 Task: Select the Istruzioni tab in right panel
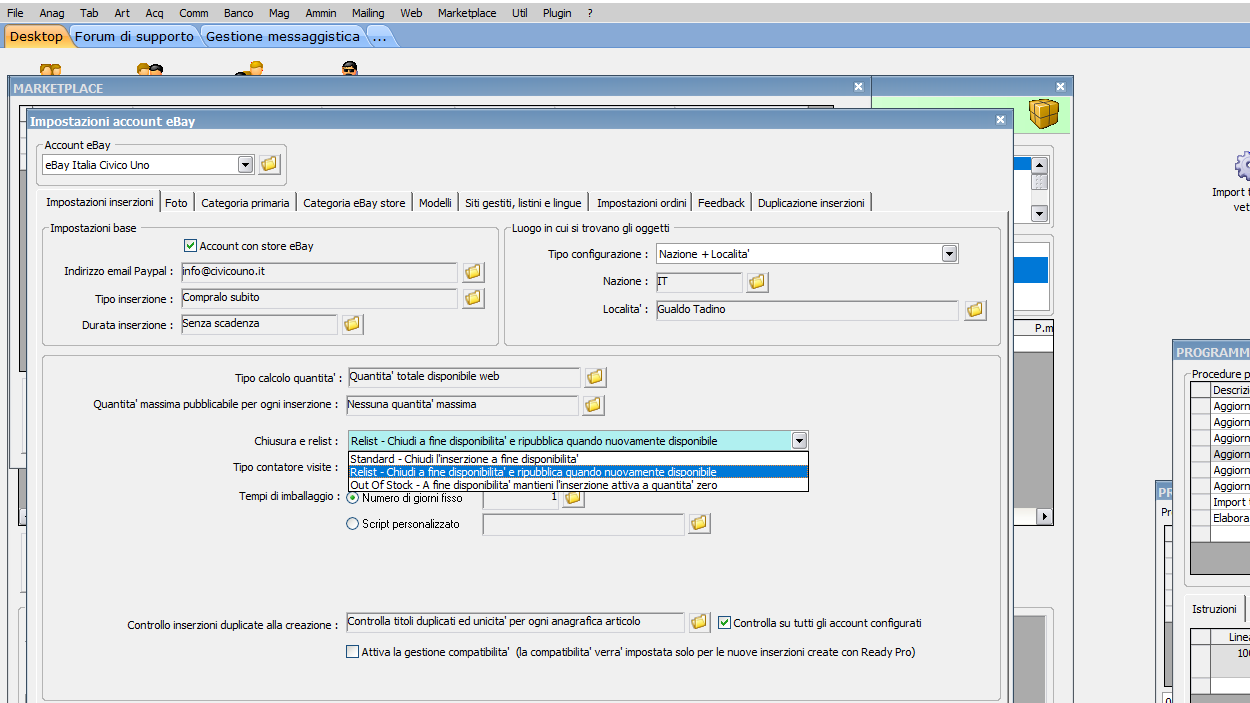1214,609
